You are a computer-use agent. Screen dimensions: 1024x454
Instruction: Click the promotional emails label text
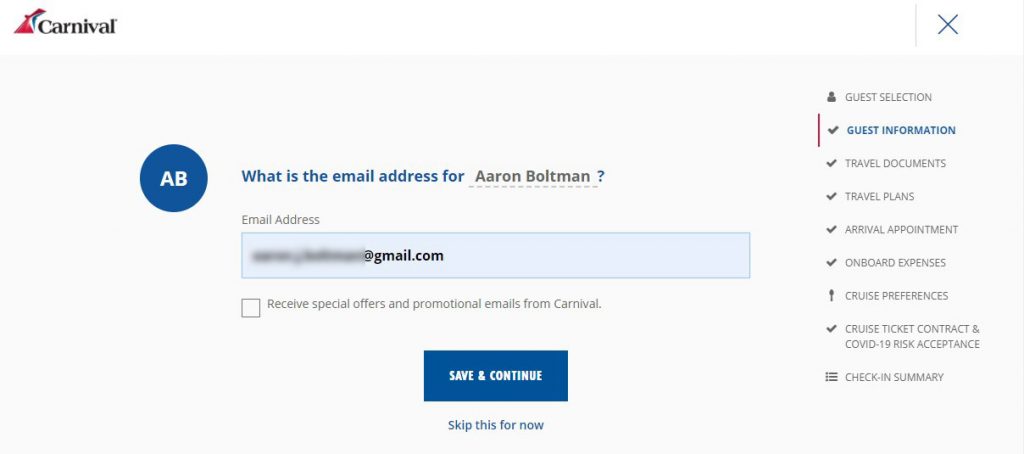click(434, 303)
